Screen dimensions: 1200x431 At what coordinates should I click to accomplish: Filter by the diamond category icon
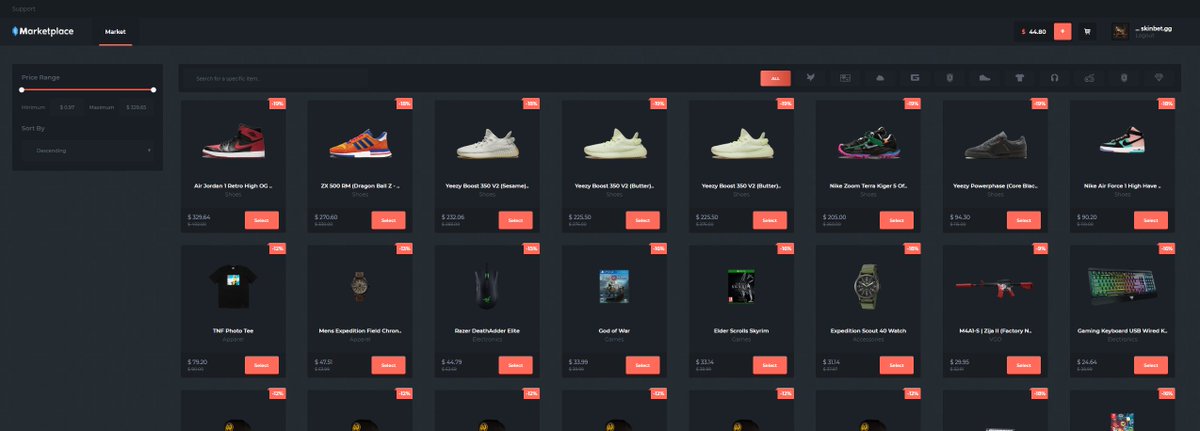pos(1159,77)
